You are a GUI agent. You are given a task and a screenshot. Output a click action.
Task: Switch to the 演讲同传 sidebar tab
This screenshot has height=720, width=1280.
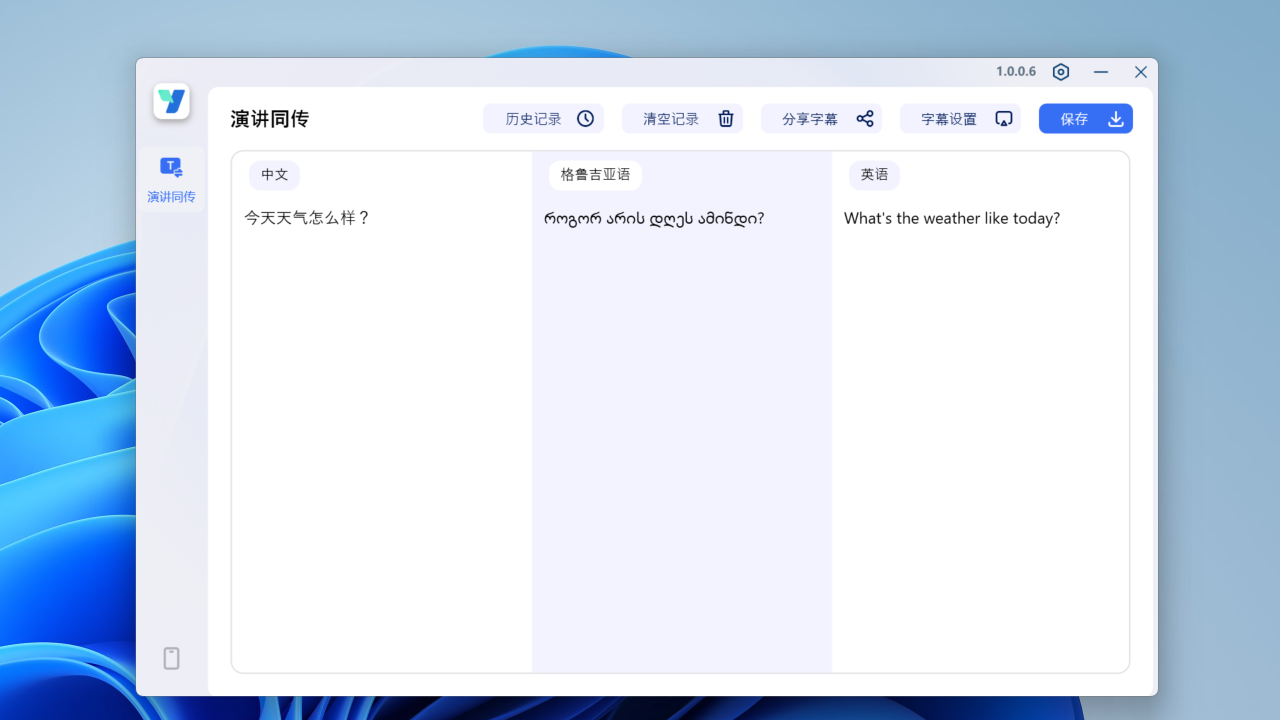click(x=170, y=180)
